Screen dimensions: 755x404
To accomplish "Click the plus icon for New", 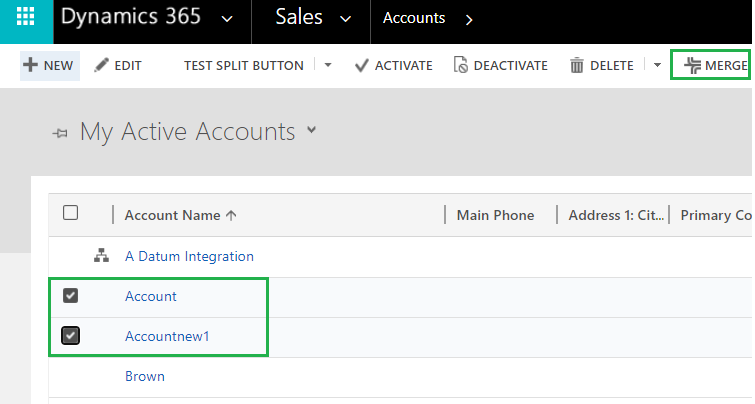I will [30, 65].
